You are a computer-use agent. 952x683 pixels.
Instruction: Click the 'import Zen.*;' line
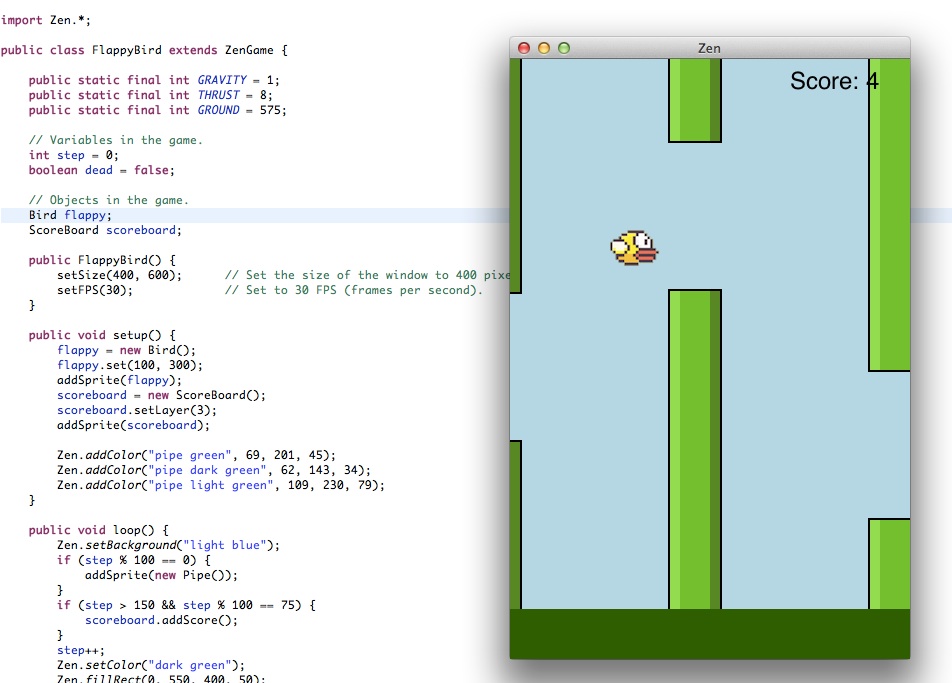point(46,20)
